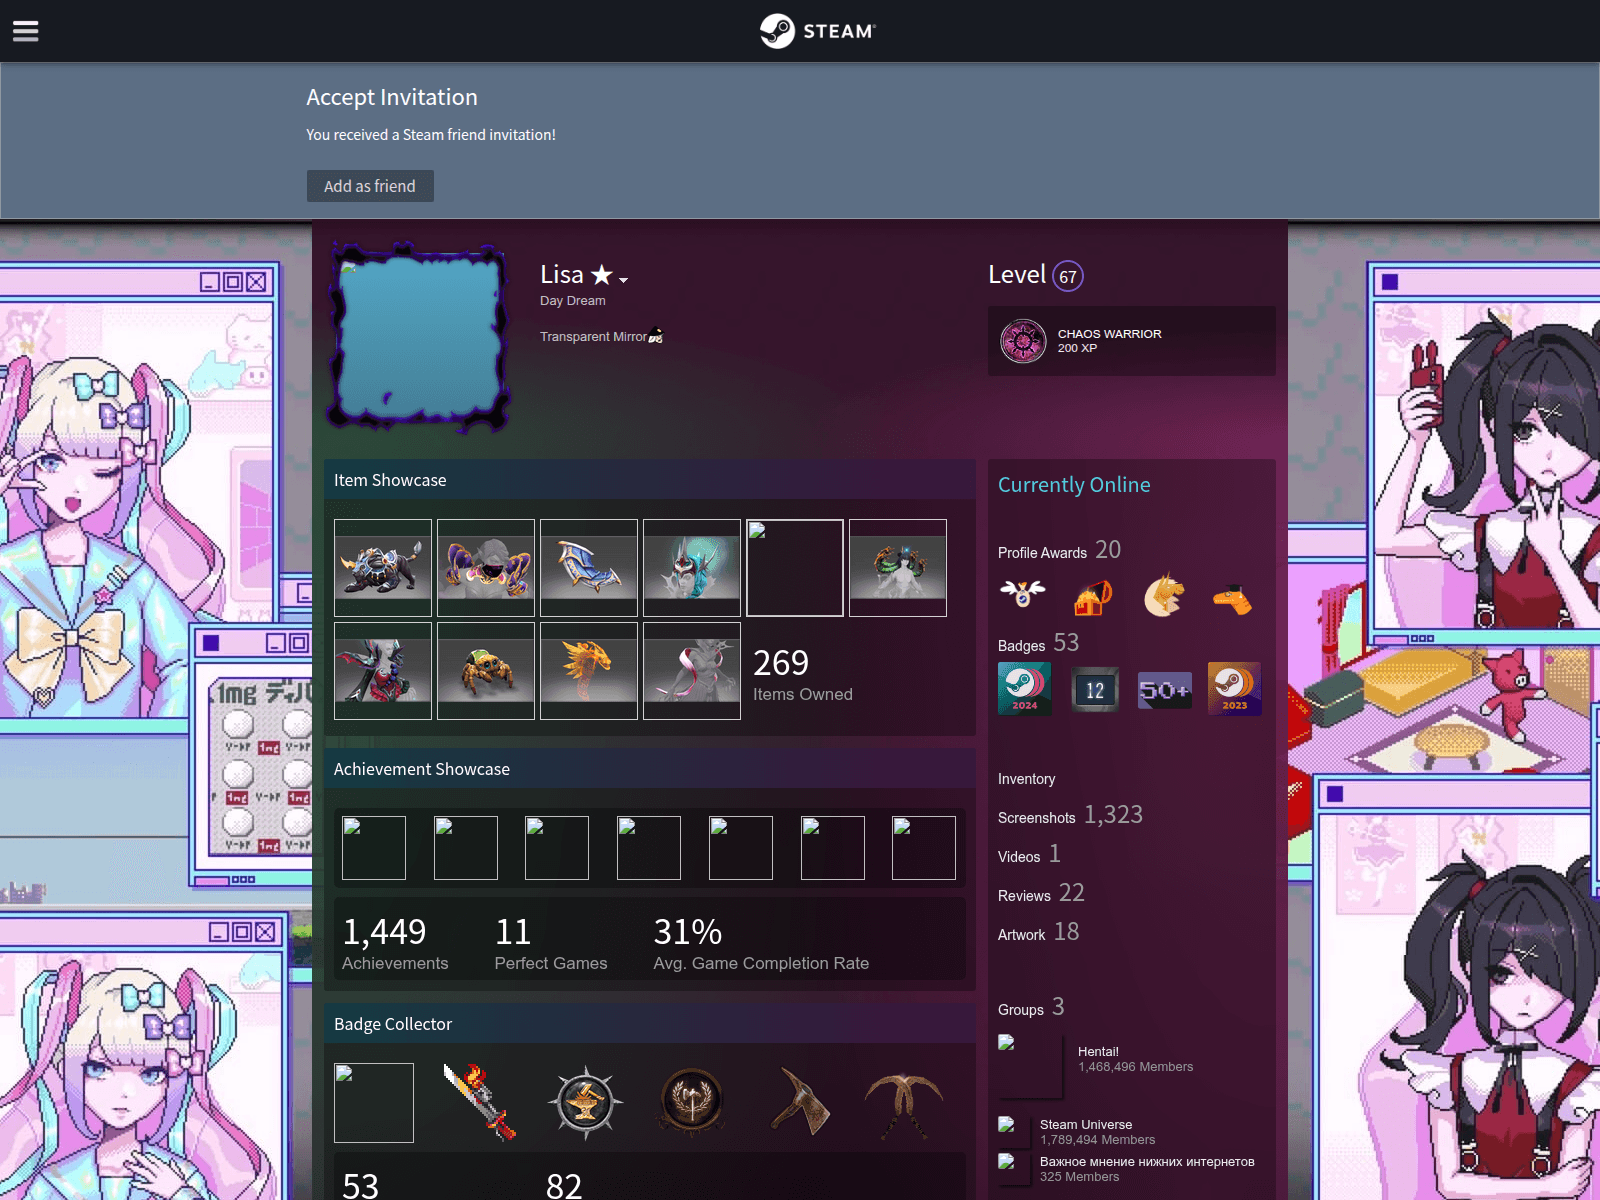1600x1200 pixels.
Task: Open the treasure chest profile award
Action: 1093,598
